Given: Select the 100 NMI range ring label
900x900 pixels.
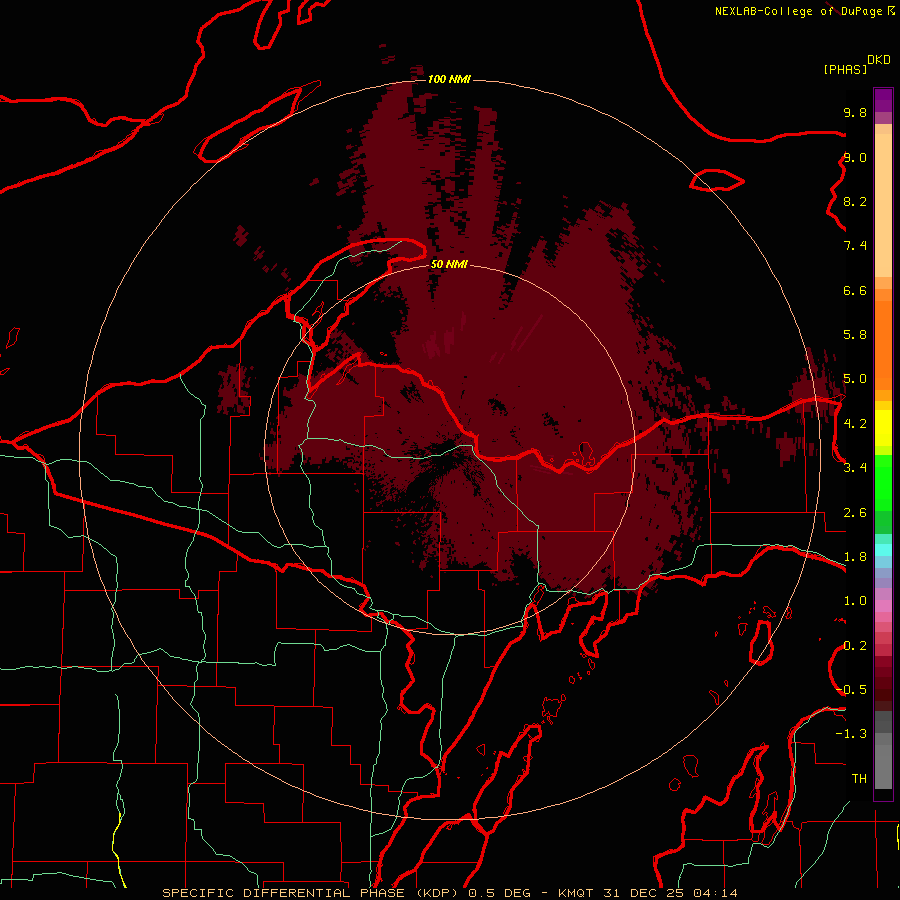Looking at the screenshot, I should (449, 79).
